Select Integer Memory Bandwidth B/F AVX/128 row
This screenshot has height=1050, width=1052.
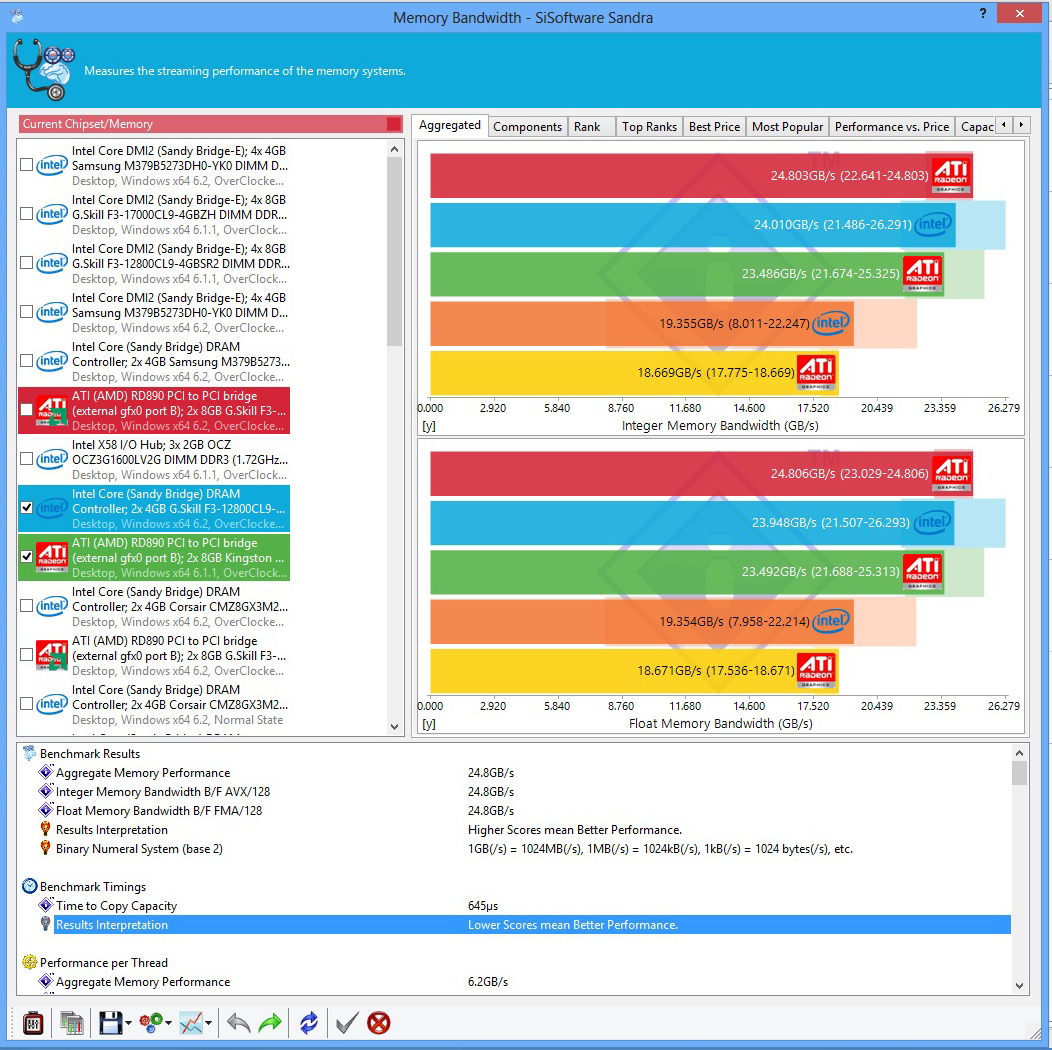click(x=523, y=792)
